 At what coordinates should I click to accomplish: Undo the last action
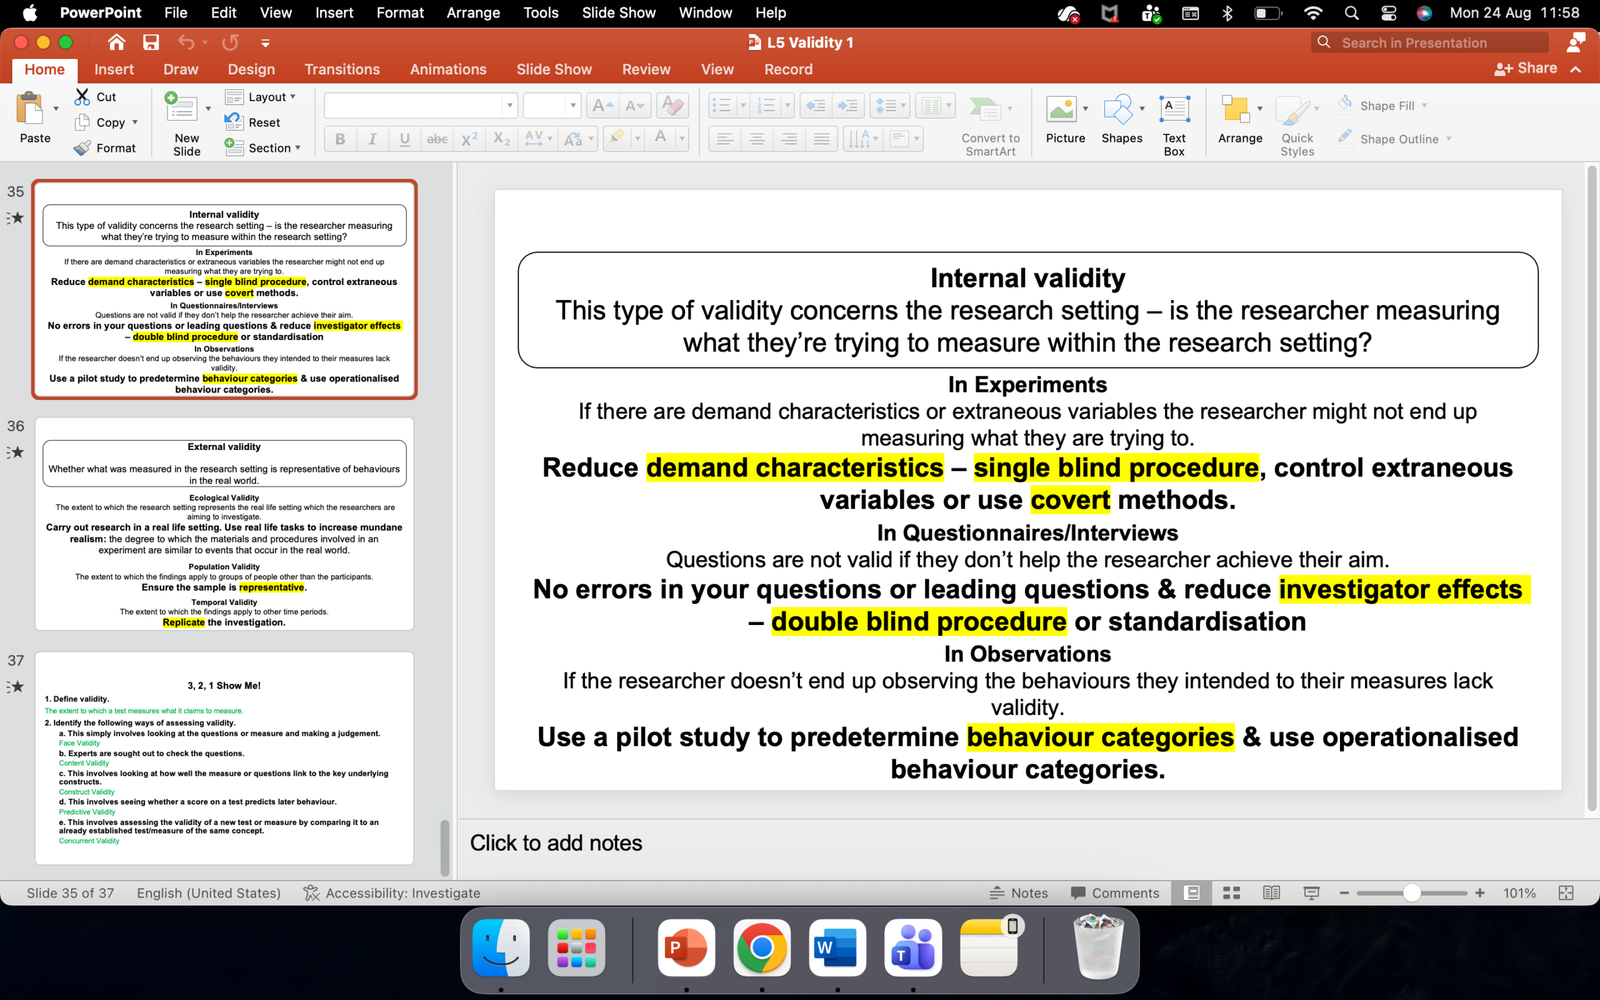[186, 42]
